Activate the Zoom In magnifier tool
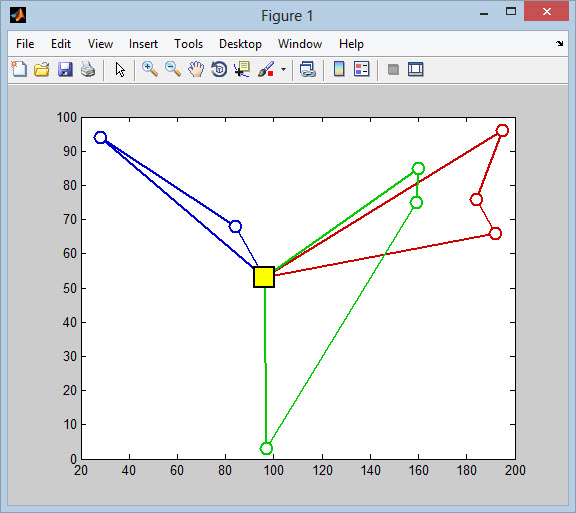 (150, 69)
